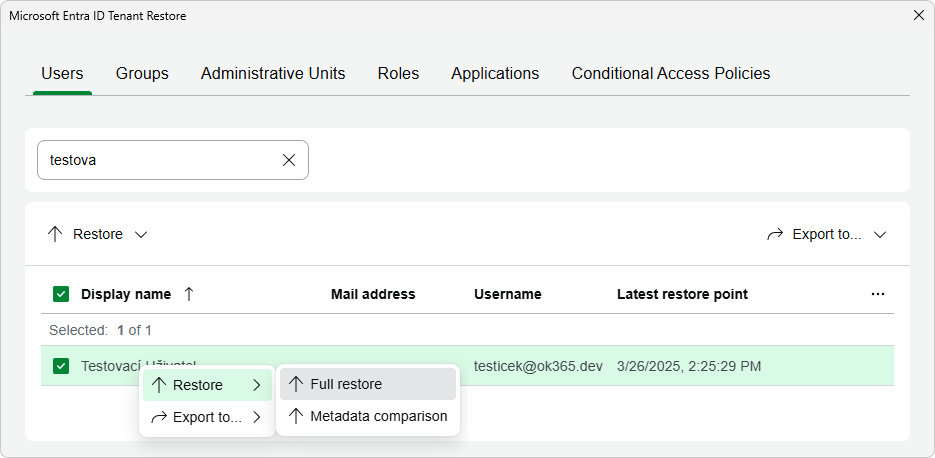The image size is (935, 458).
Task: Click the Metadata comparison up-arrow icon
Action: click(x=296, y=416)
